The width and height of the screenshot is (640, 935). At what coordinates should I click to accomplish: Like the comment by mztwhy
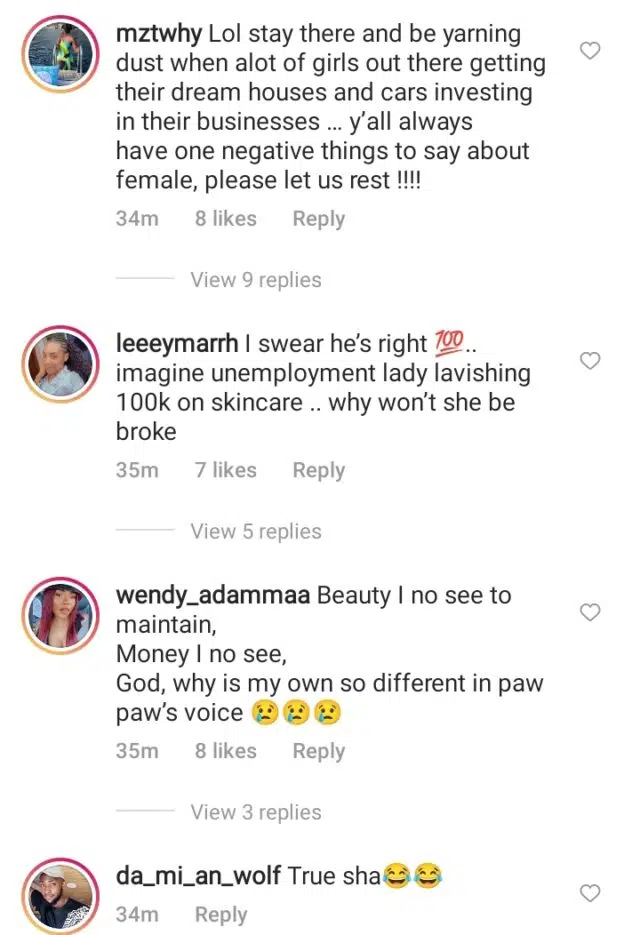click(590, 50)
